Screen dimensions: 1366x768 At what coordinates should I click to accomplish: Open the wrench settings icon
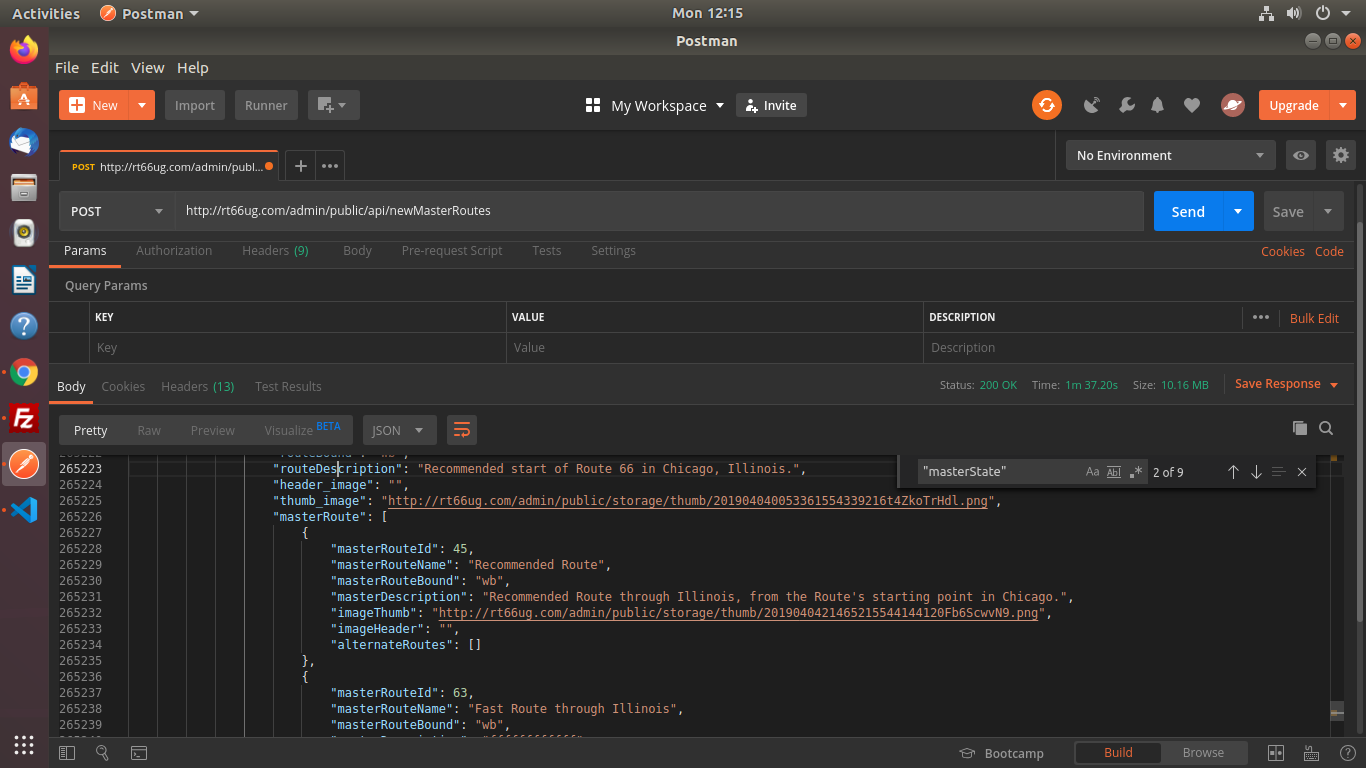point(1126,105)
